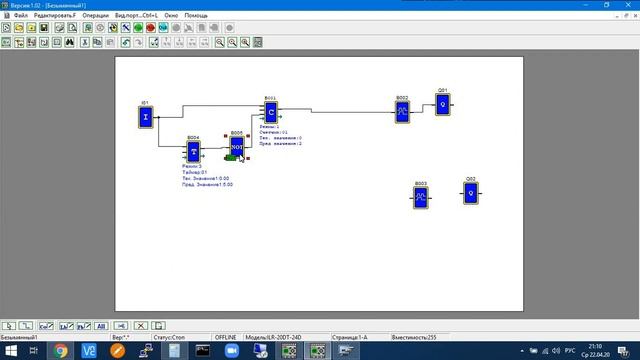640x360 pixels.
Task: Click the Страница:1-A status text
Action: point(350,338)
